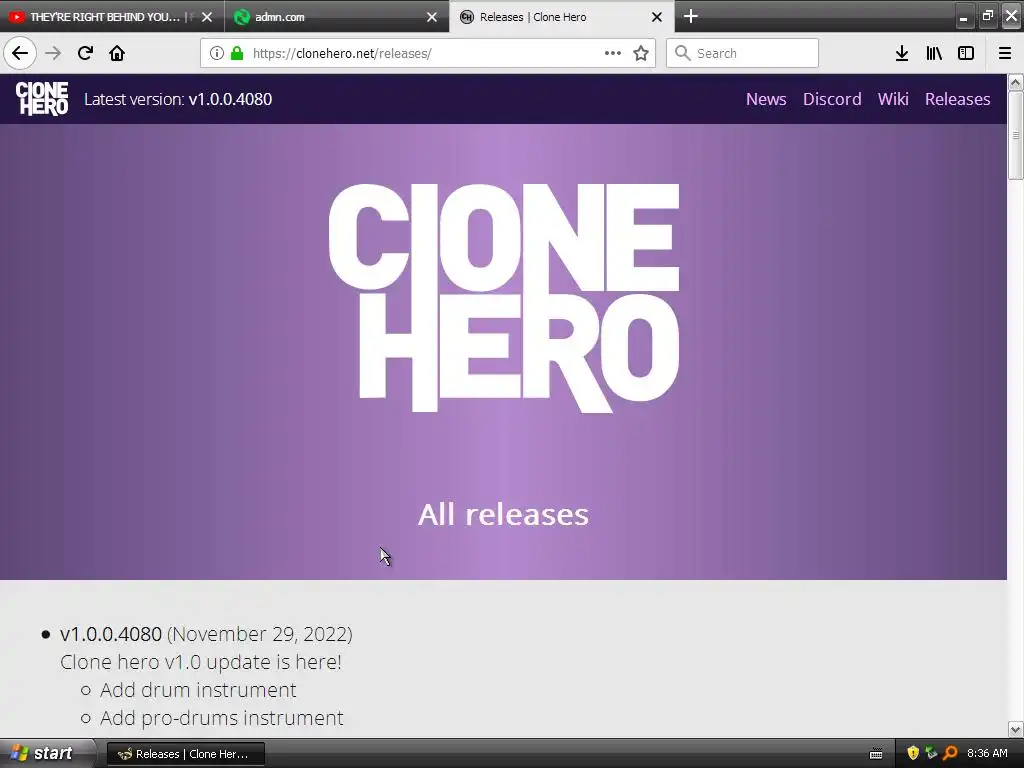Click the Releases | Clone Hero taskbar button

[185, 754]
